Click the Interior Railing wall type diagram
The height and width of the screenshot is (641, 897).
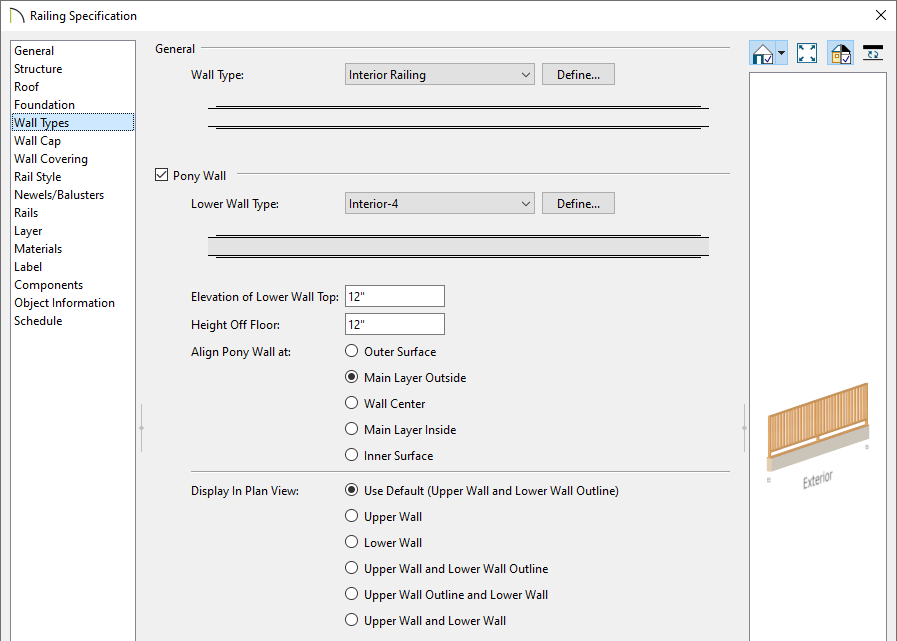coord(458,117)
